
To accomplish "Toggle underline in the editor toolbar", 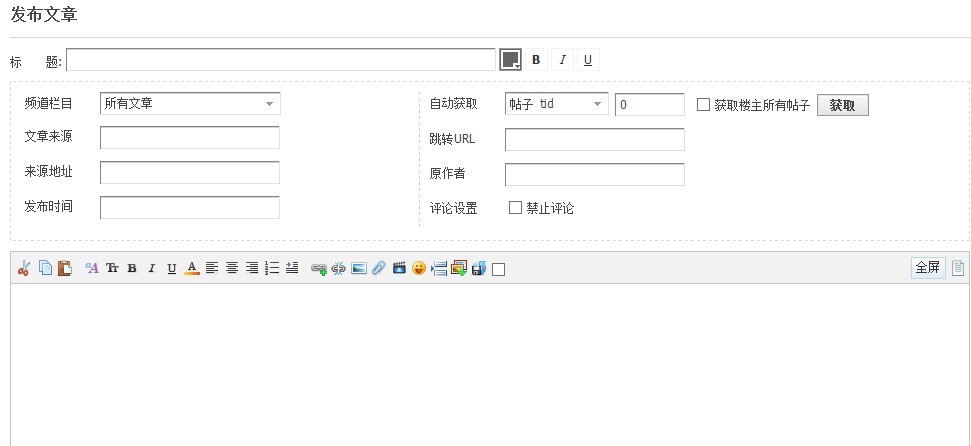I will point(172,268).
